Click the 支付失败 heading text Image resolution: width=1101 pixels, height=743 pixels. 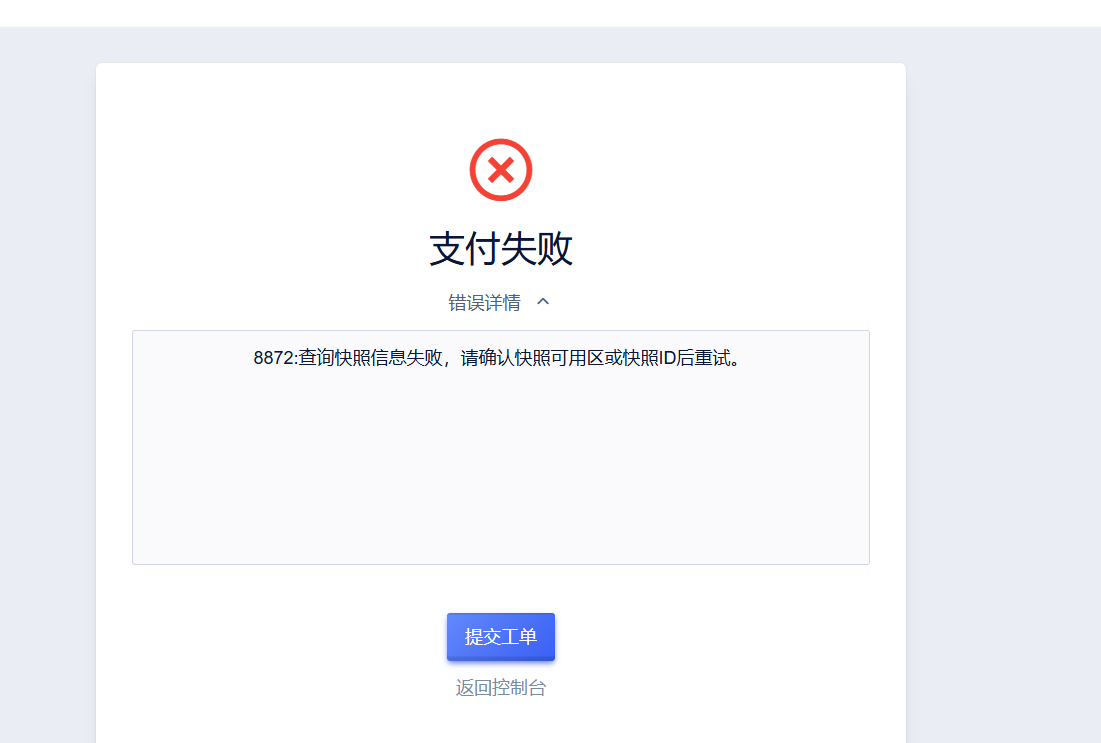pyautogui.click(x=501, y=249)
